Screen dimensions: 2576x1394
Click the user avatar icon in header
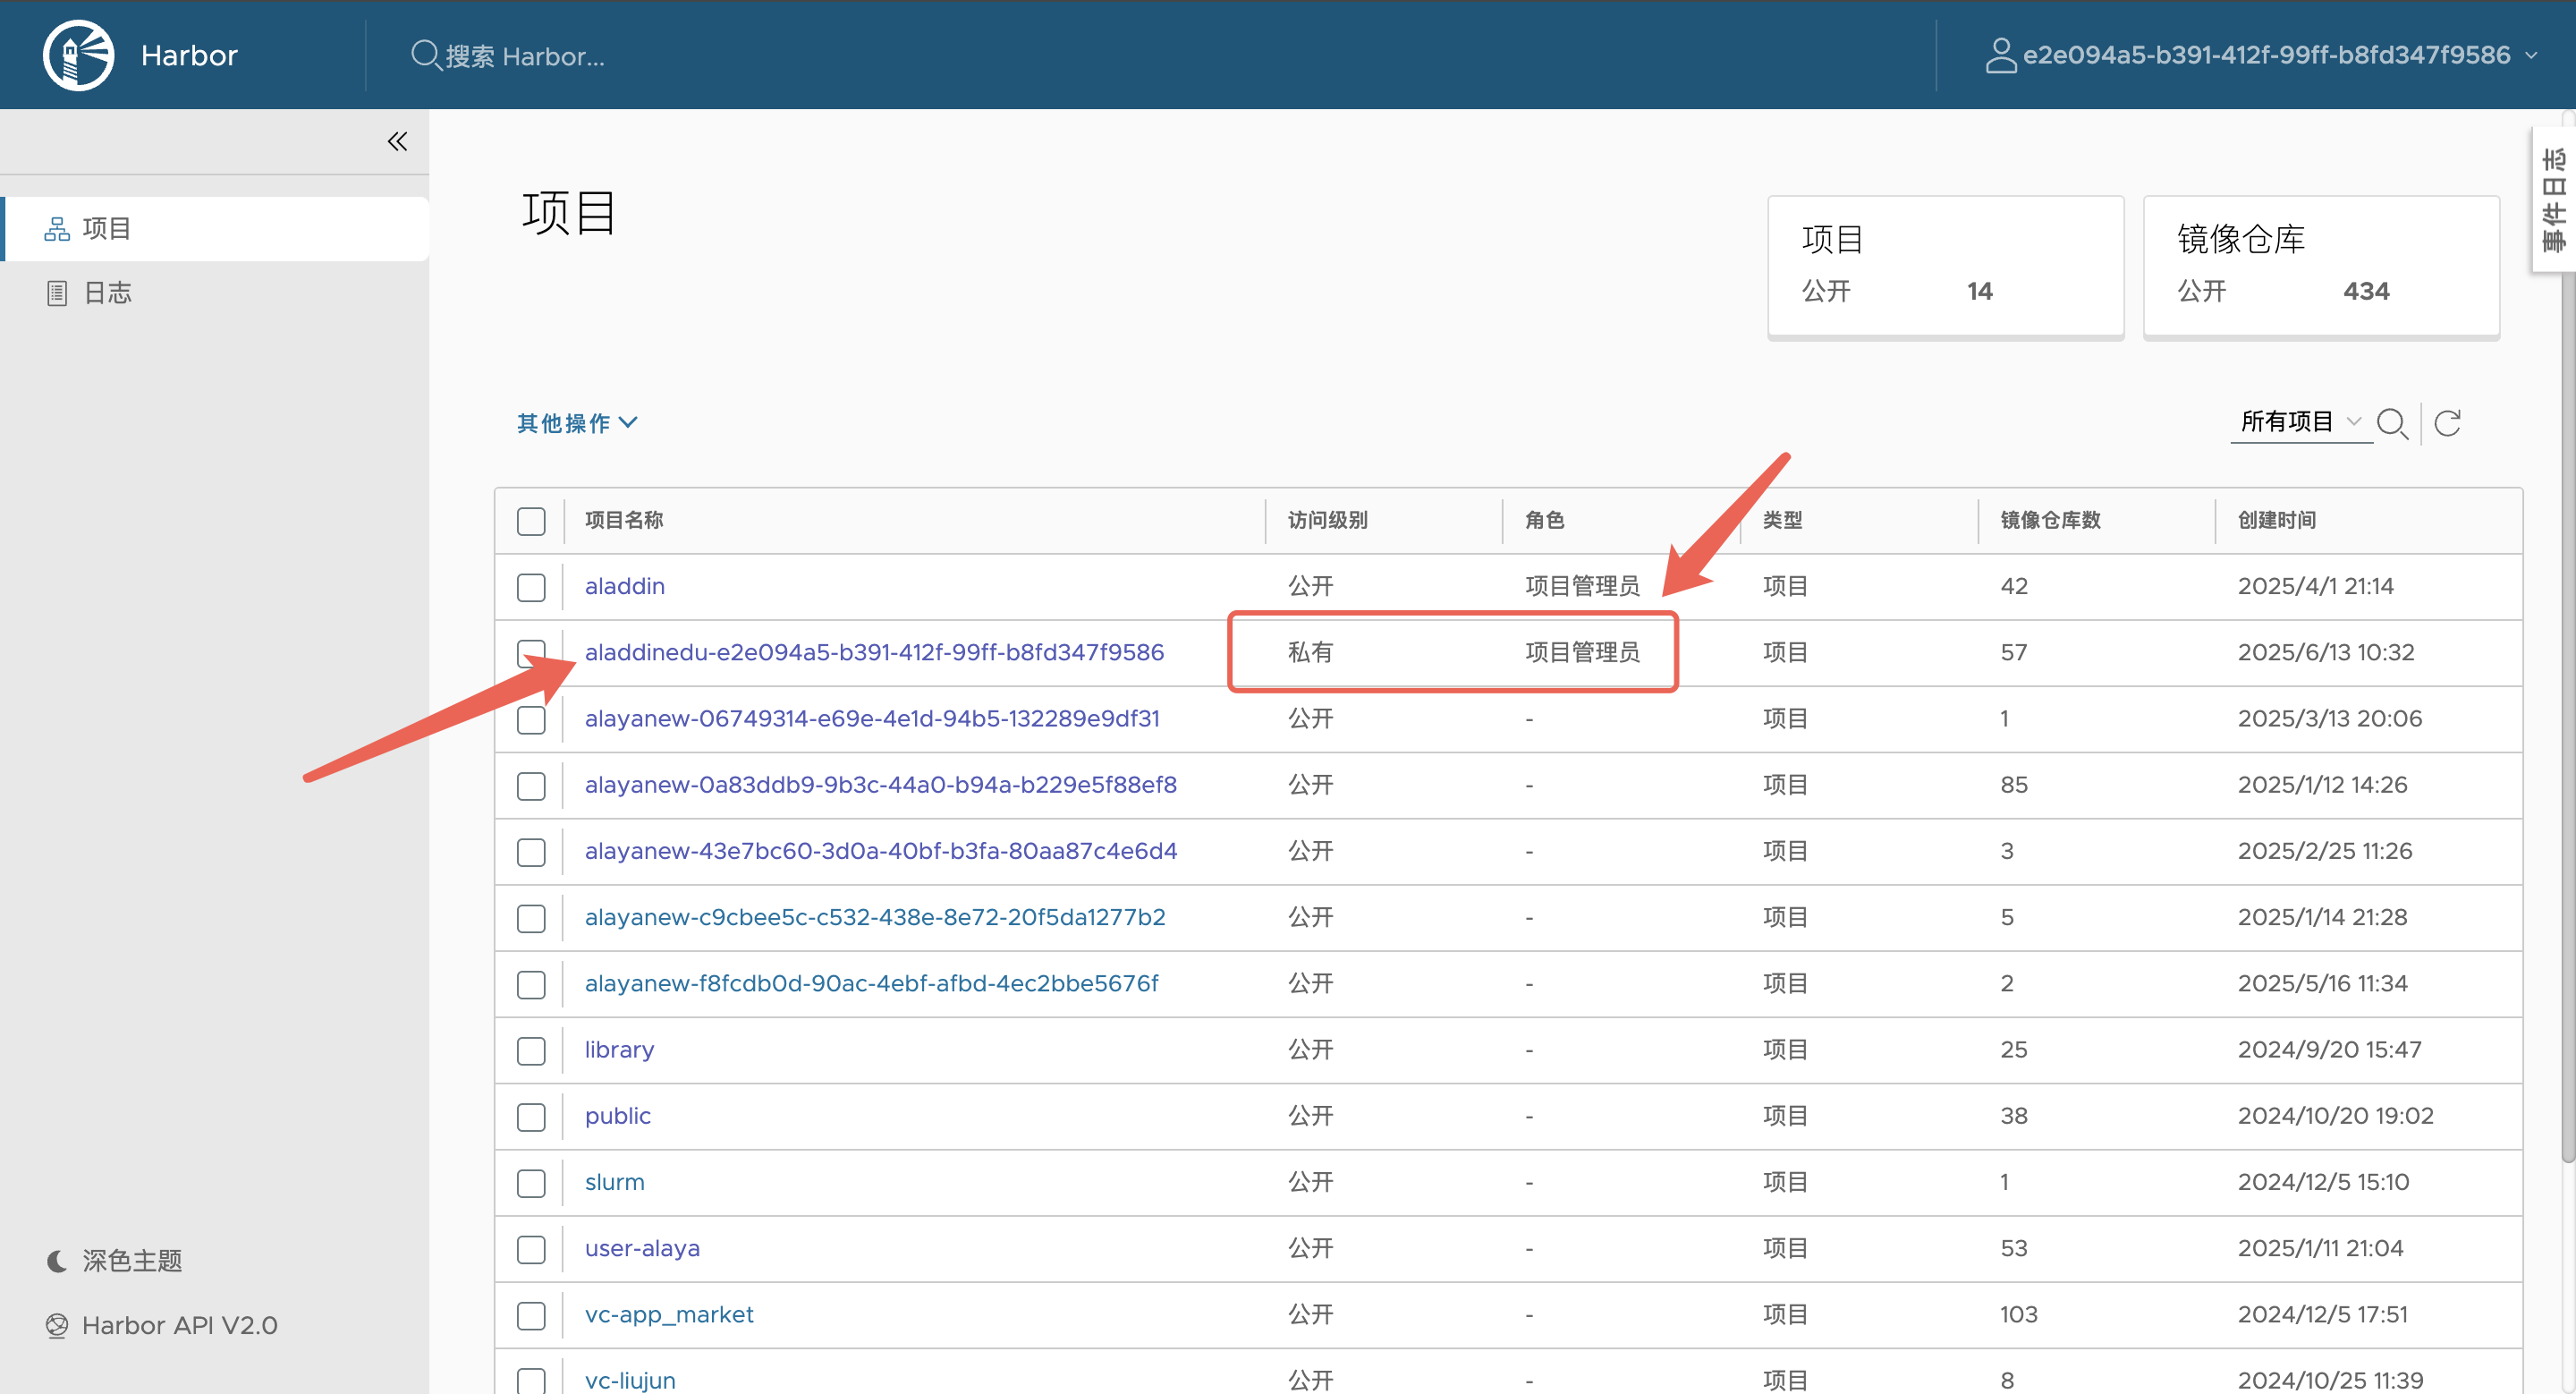2000,55
